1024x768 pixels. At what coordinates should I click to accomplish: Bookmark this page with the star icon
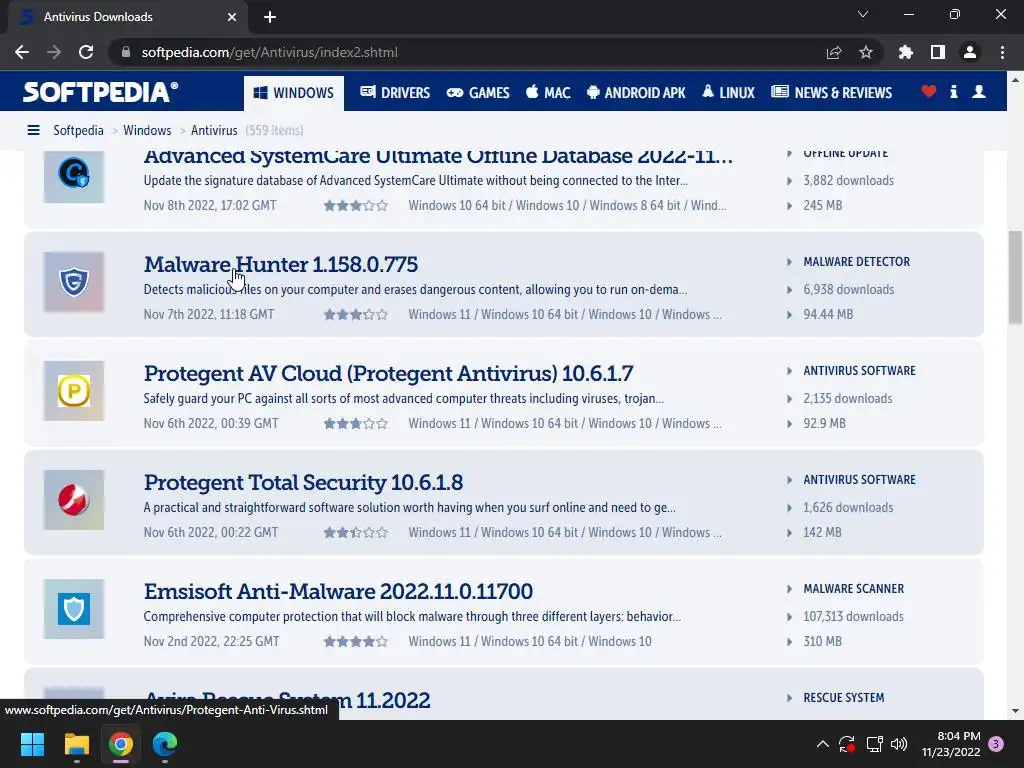click(x=866, y=52)
